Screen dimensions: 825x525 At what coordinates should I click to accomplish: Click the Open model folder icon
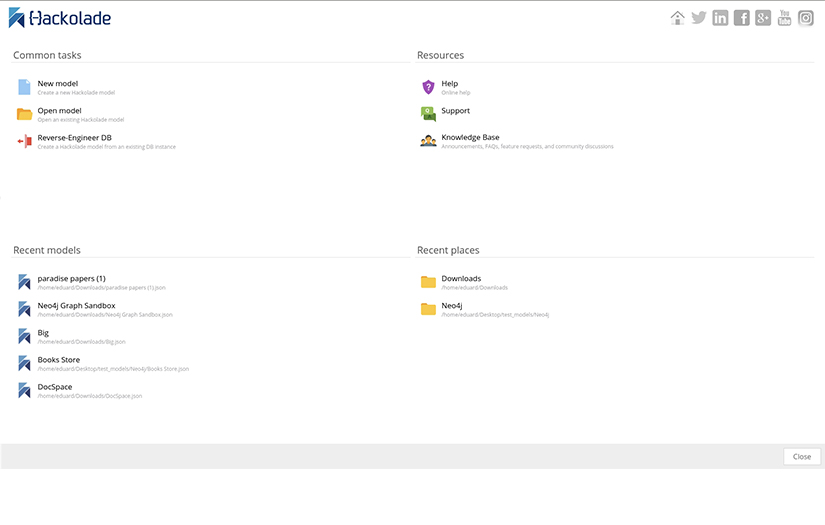point(24,114)
